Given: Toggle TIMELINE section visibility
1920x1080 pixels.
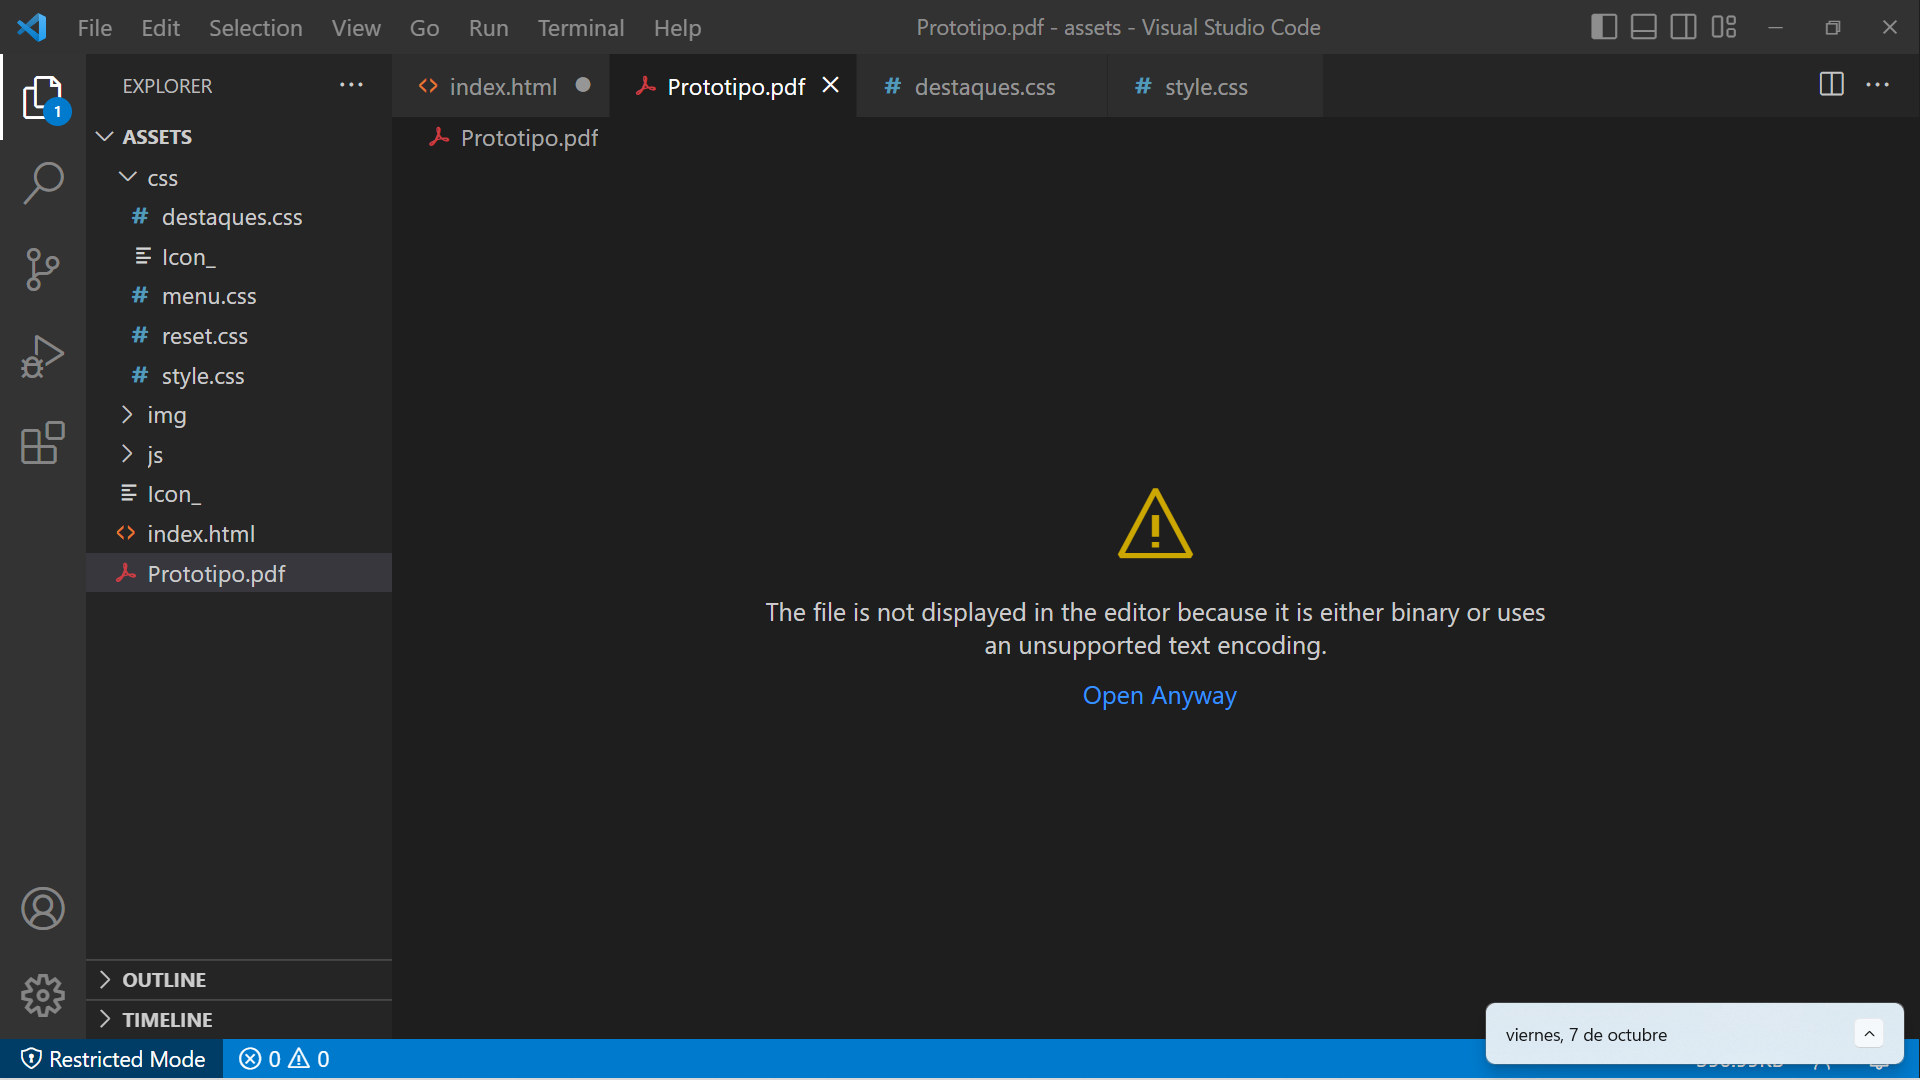Looking at the screenshot, I should [x=165, y=1018].
